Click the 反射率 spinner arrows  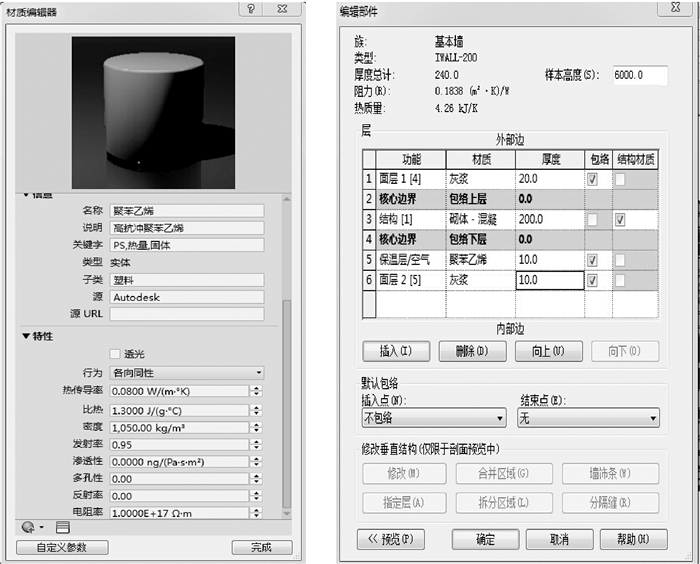click(256, 496)
